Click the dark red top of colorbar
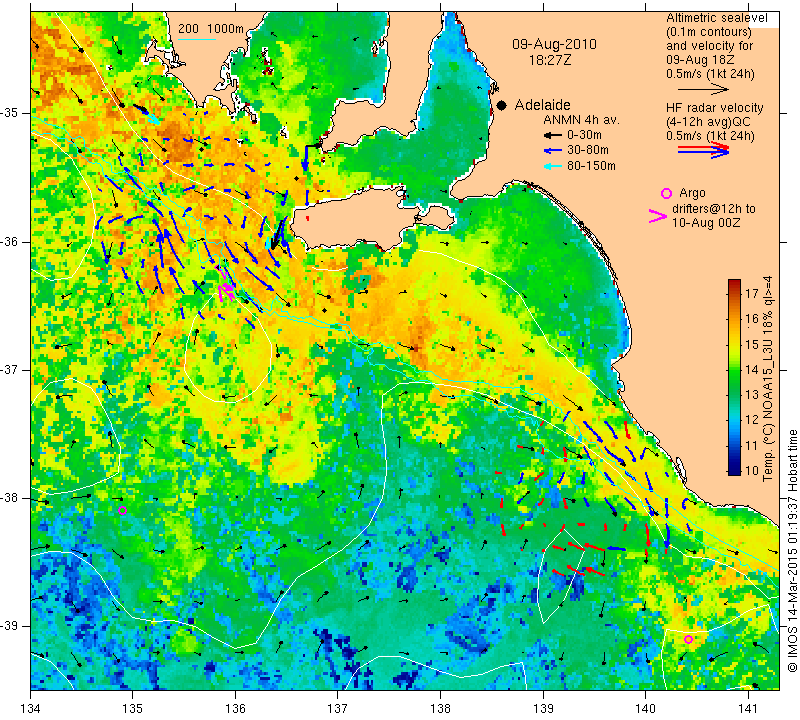This screenshot has height=720, width=800. tap(734, 282)
